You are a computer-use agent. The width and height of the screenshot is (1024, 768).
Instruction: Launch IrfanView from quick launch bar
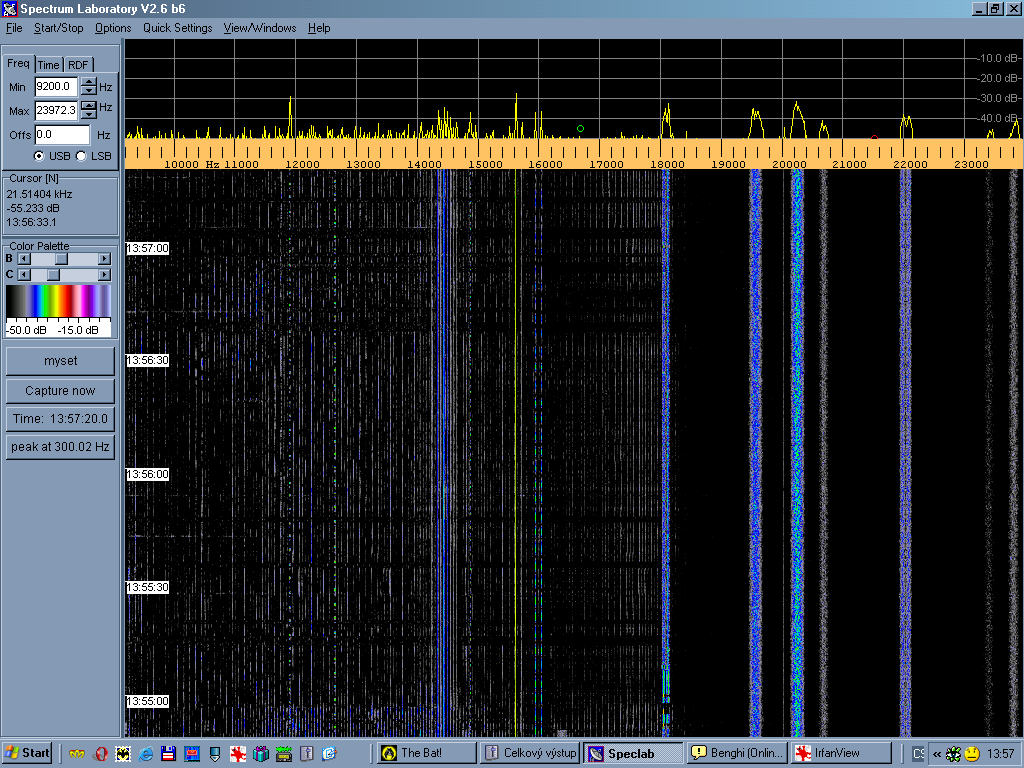point(238,754)
